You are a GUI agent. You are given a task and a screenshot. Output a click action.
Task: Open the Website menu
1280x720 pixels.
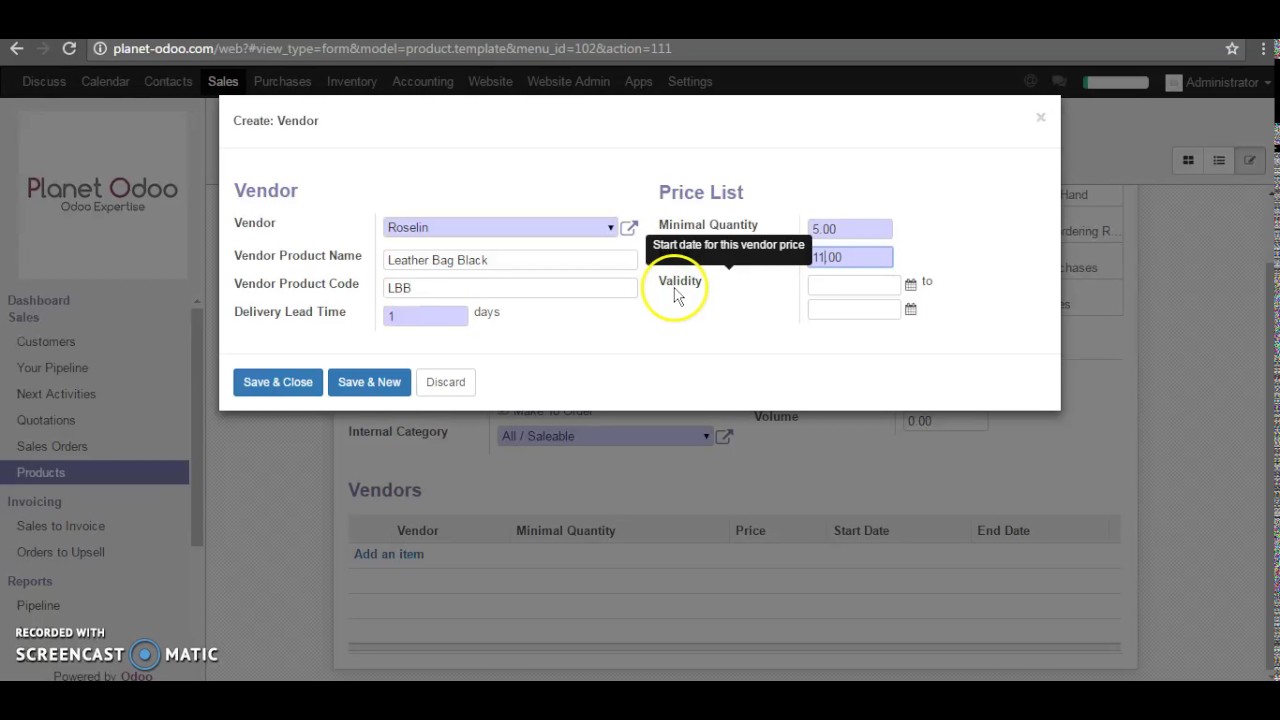[x=490, y=82]
